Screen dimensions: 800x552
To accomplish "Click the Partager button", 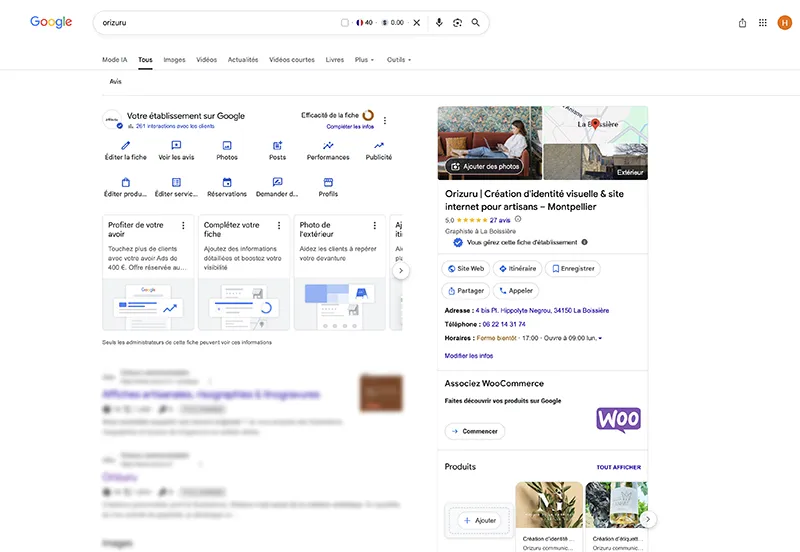I will tap(465, 291).
